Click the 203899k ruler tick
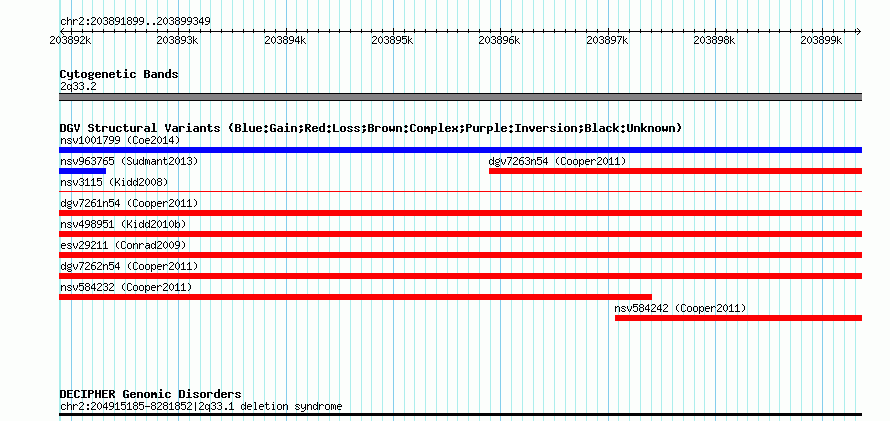890x421 pixels. click(x=821, y=41)
